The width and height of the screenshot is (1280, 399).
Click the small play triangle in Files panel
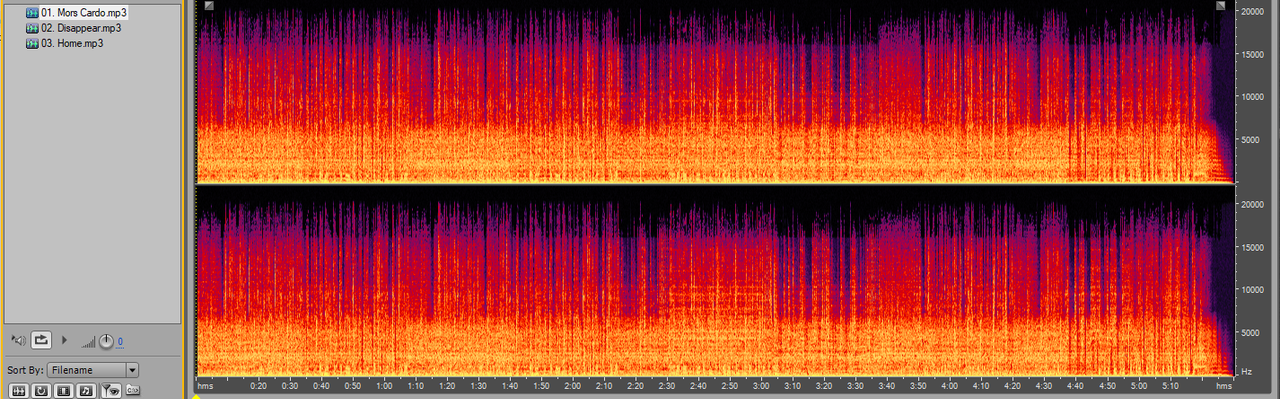(65, 340)
